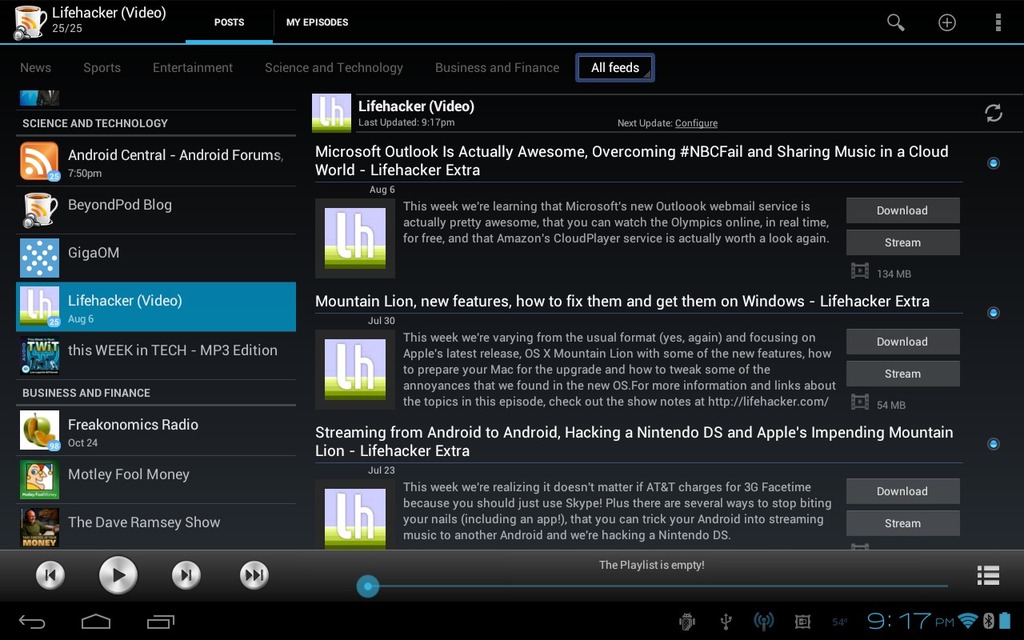
Task: Tap the TWiT MP3 Edition feed icon
Action: point(39,356)
